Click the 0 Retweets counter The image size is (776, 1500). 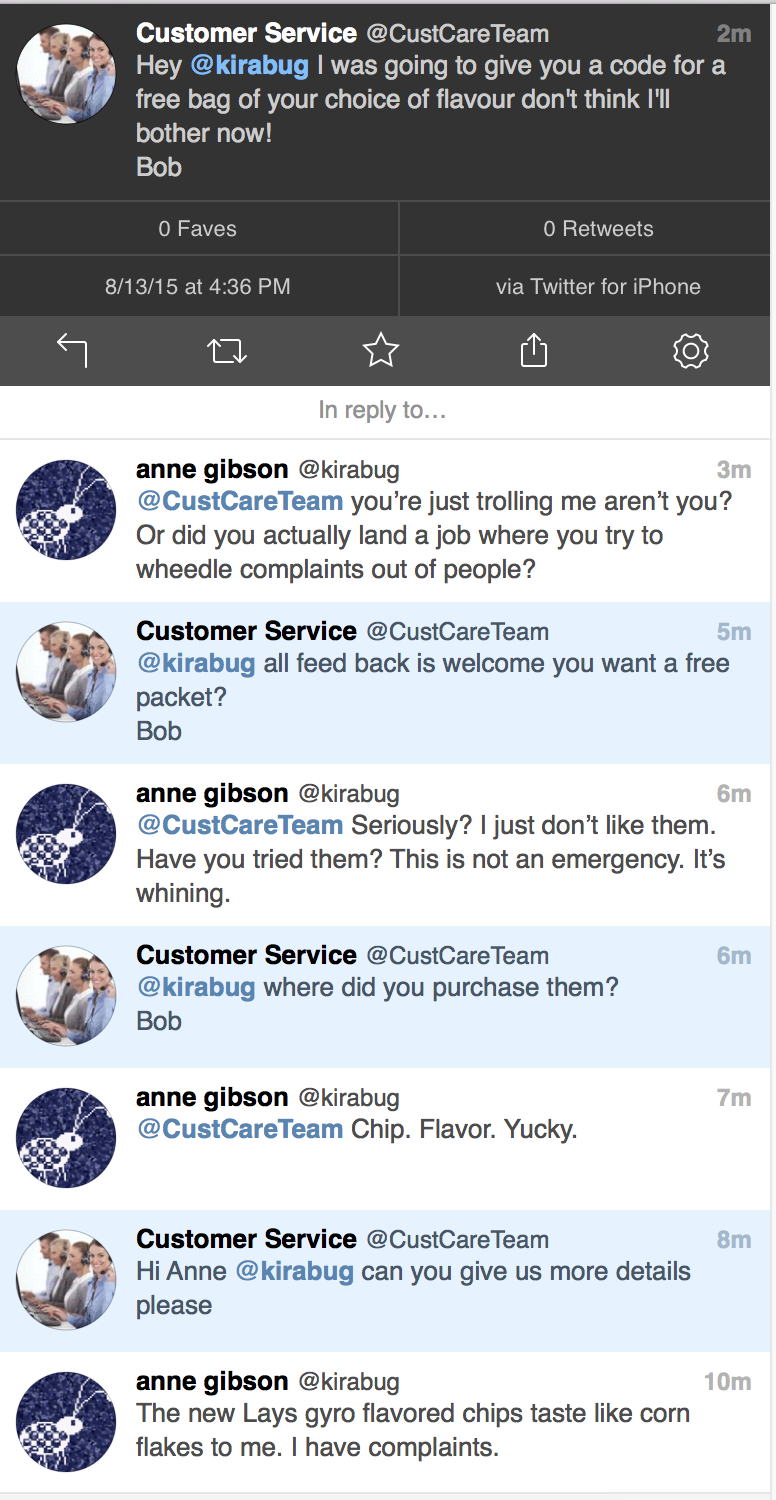(598, 229)
